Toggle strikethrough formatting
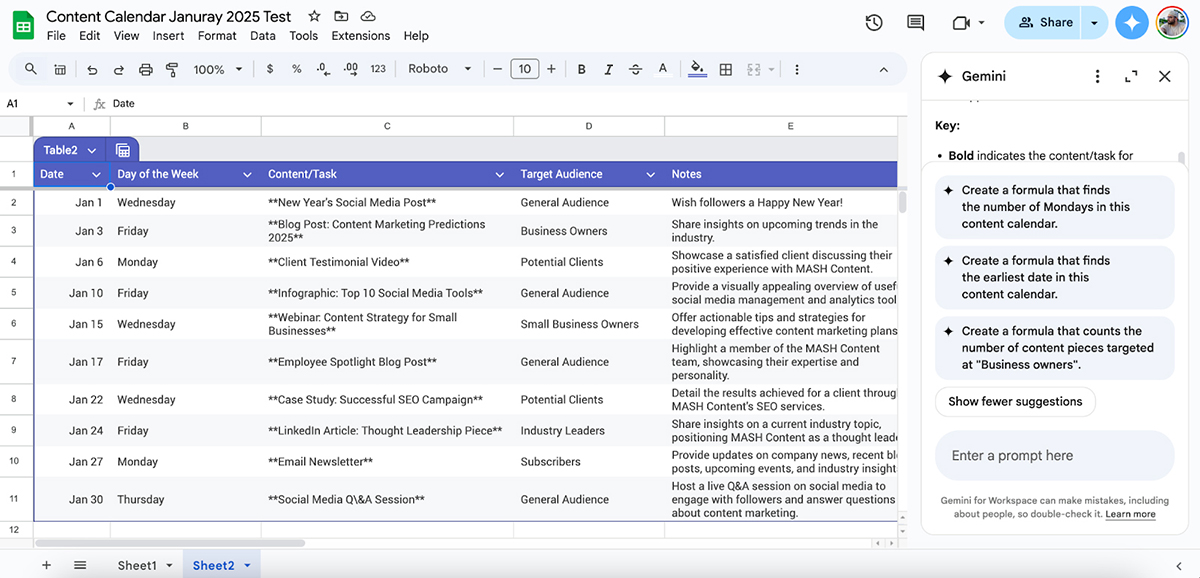Viewport: 1200px width, 578px height. pos(635,70)
